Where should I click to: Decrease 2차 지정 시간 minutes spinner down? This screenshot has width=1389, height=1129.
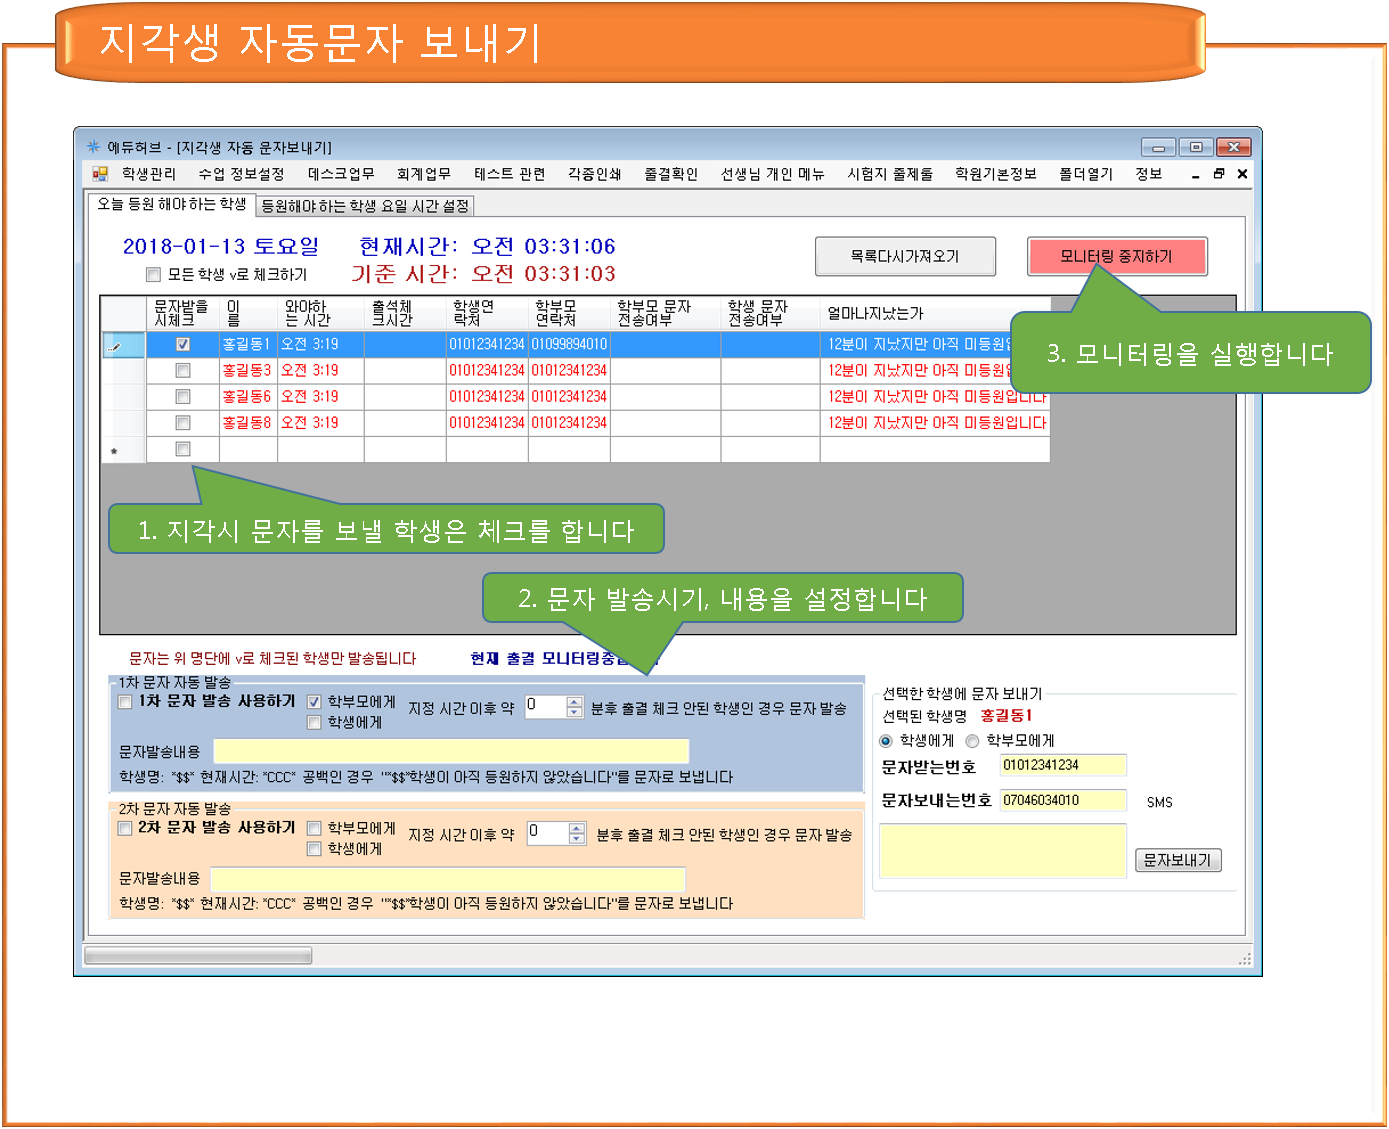577,839
